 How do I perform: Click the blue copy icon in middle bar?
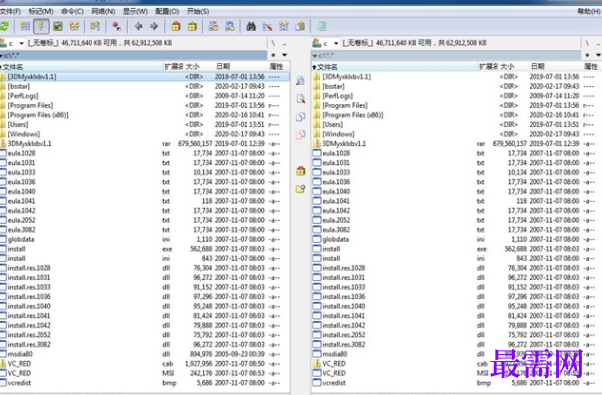(x=300, y=117)
